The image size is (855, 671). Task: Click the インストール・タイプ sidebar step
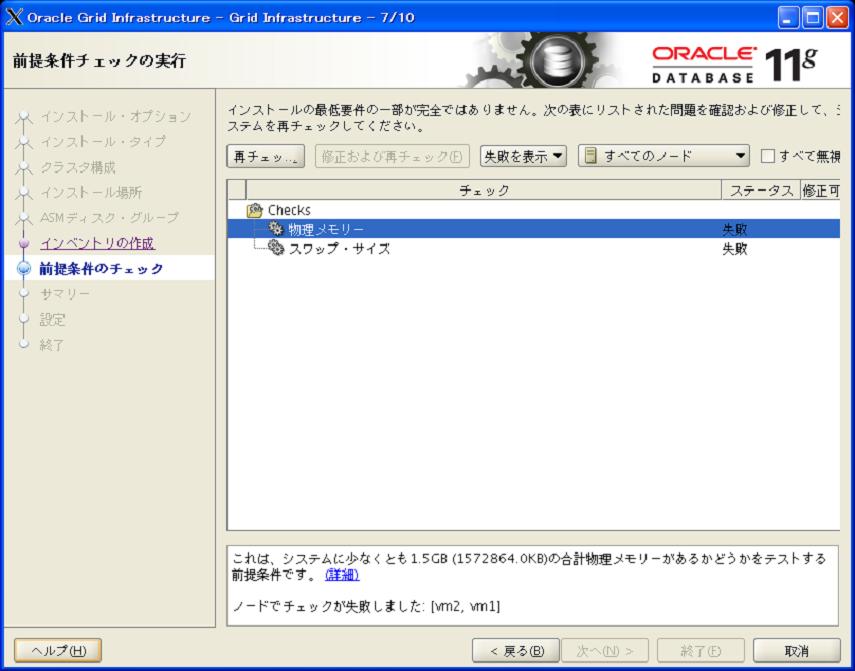pos(103,142)
